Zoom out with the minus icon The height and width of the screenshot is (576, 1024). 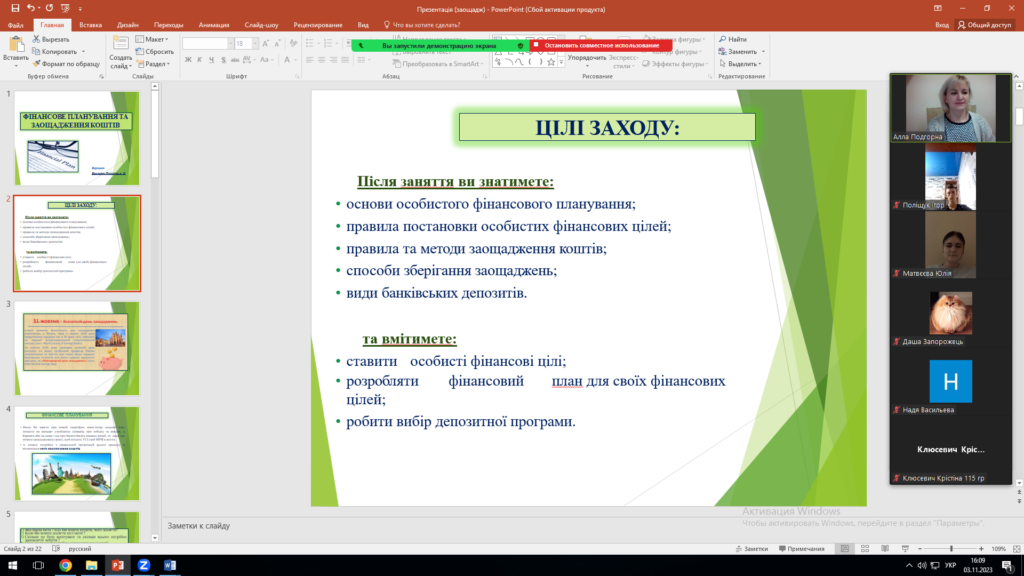pyautogui.click(x=920, y=549)
